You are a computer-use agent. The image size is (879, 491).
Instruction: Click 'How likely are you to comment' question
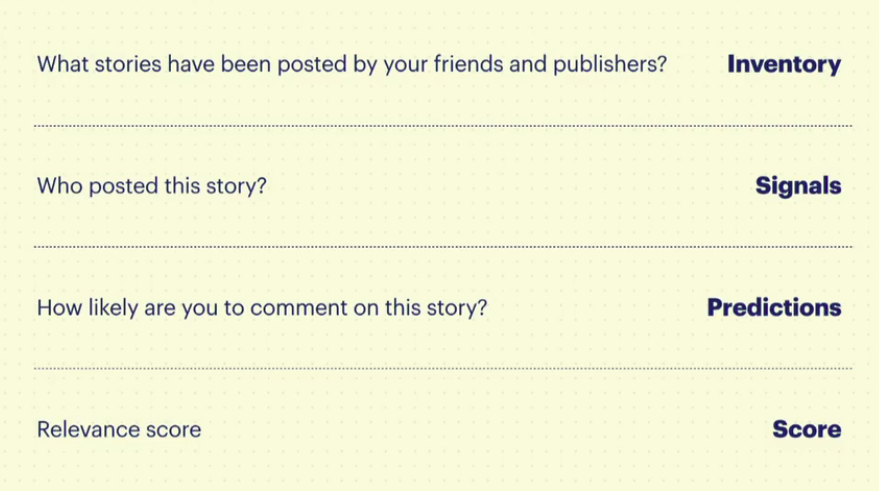pyautogui.click(x=262, y=308)
